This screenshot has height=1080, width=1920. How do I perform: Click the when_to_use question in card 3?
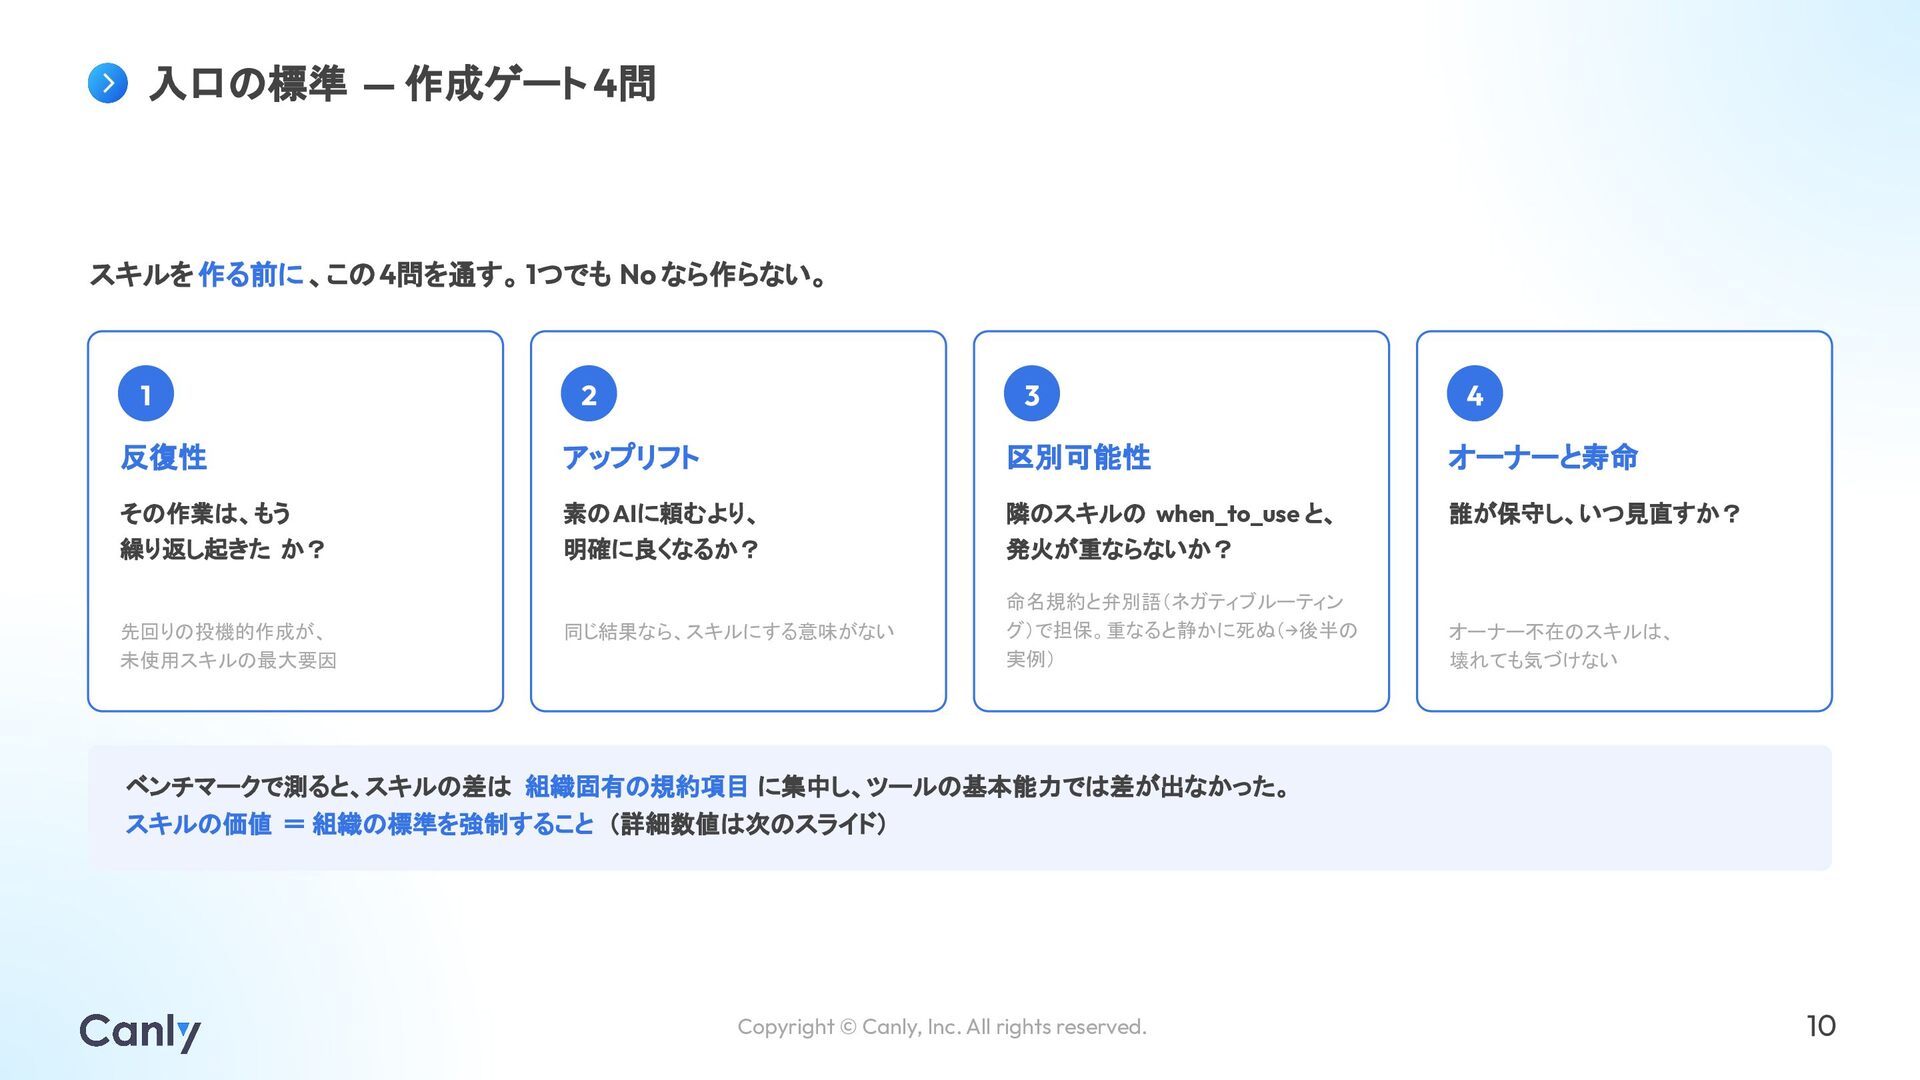pos(1170,531)
